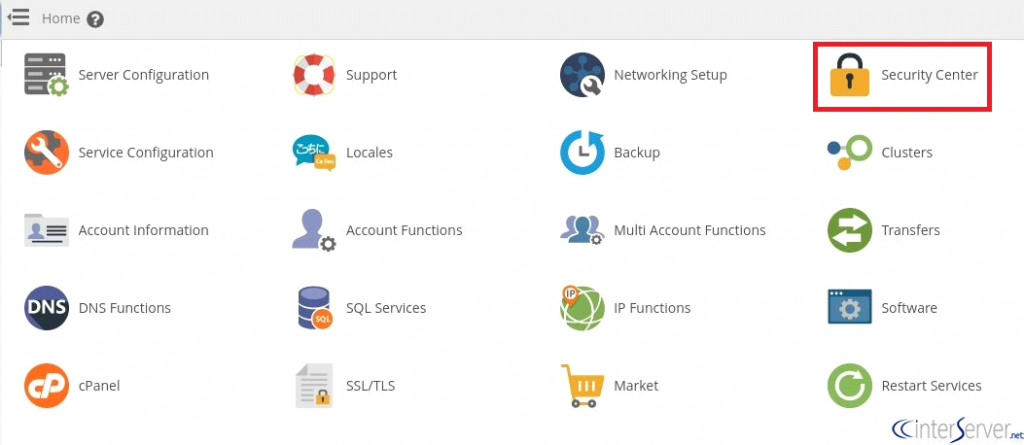This screenshot has height=445, width=1024.
Task: Click the SSL/TLS document lock icon
Action: pyautogui.click(x=313, y=386)
